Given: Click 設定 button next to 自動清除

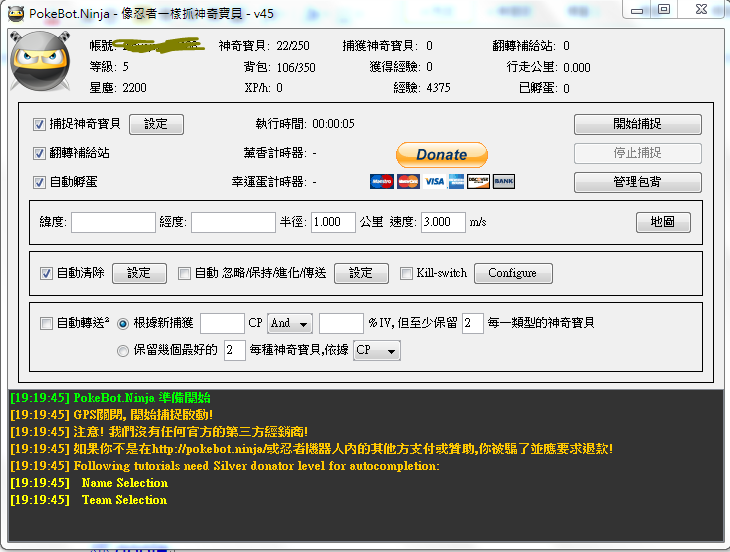Looking at the screenshot, I should point(139,273).
